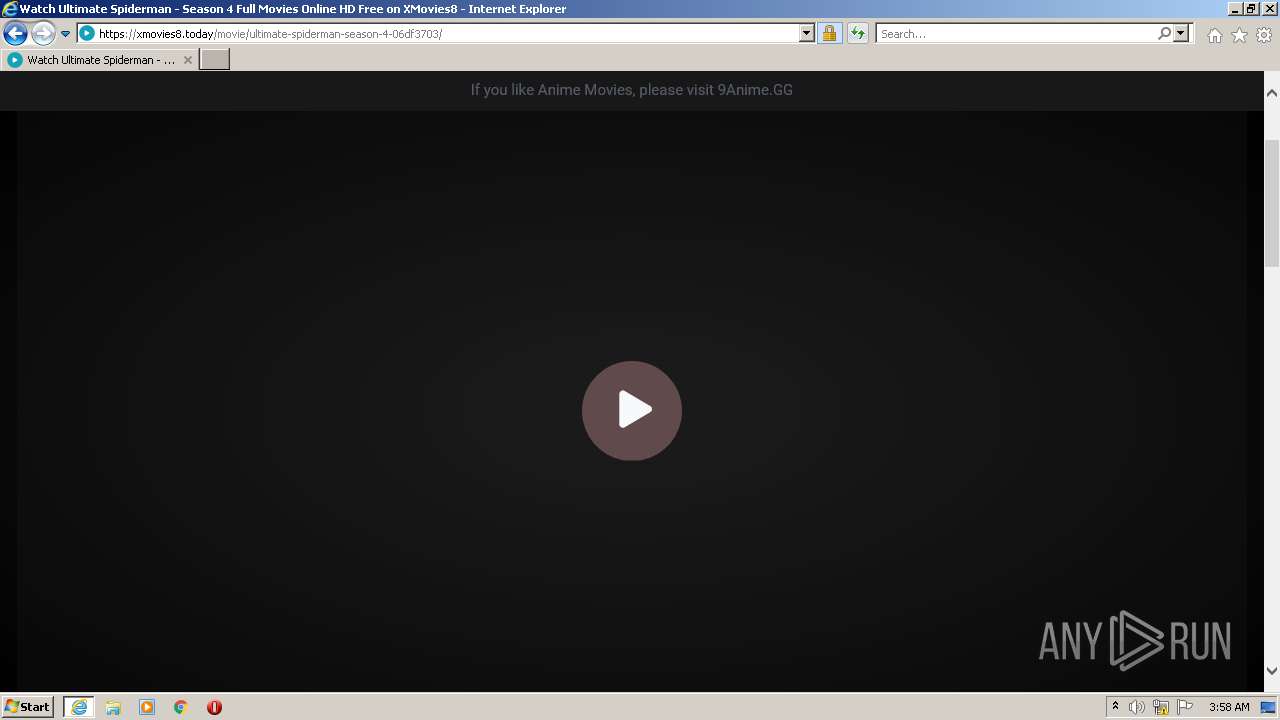This screenshot has height=720, width=1280.
Task: Restore down the Internet Explorer window
Action: (1252, 8)
